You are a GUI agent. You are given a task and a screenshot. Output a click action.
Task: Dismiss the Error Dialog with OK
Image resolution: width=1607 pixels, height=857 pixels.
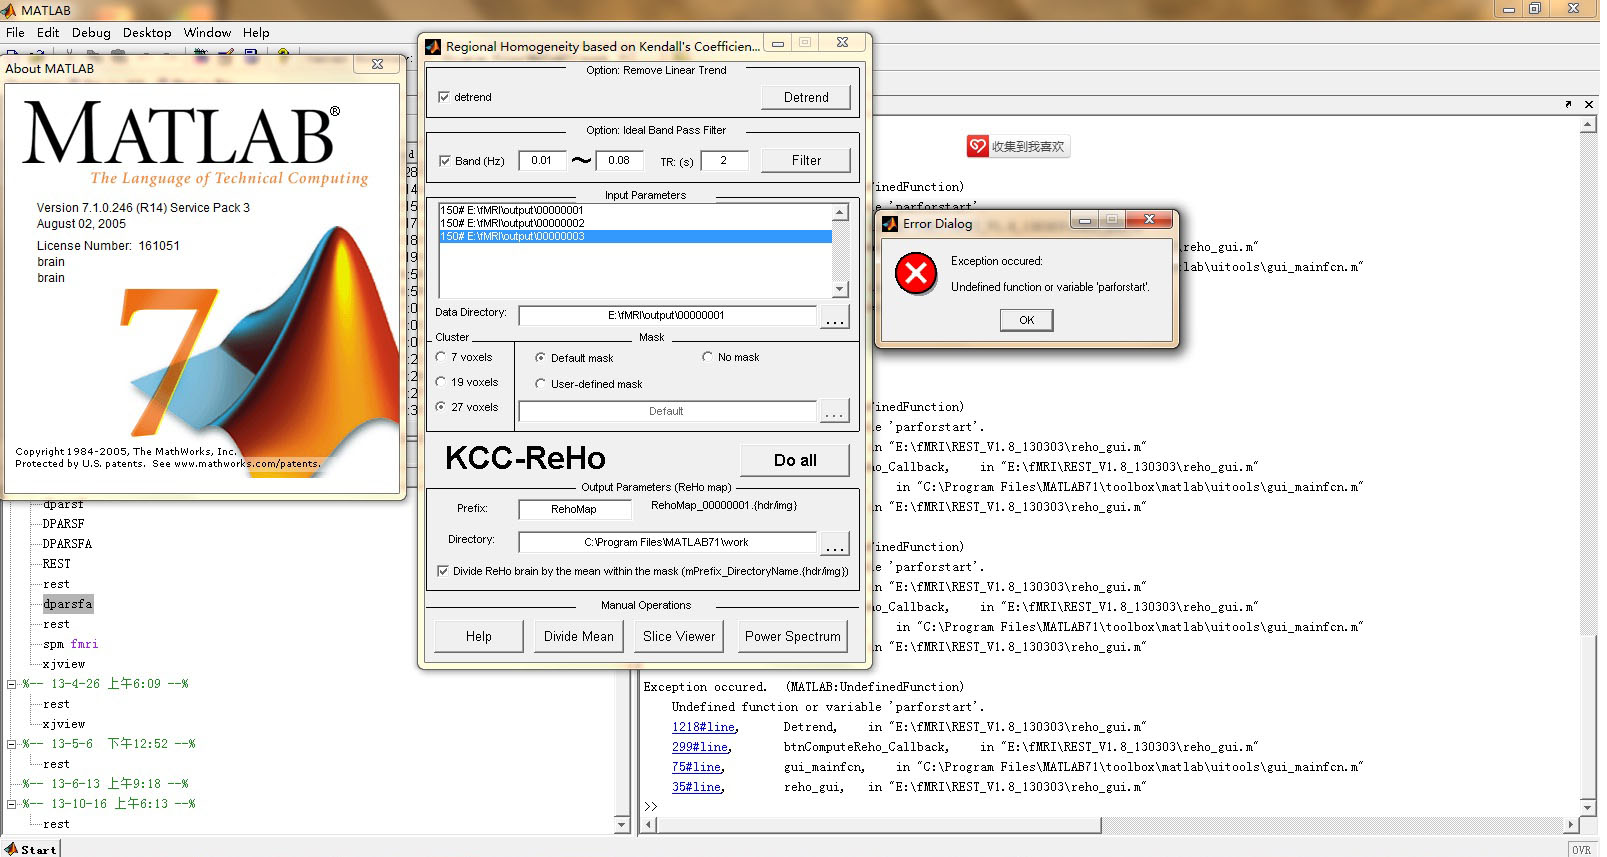[1026, 320]
